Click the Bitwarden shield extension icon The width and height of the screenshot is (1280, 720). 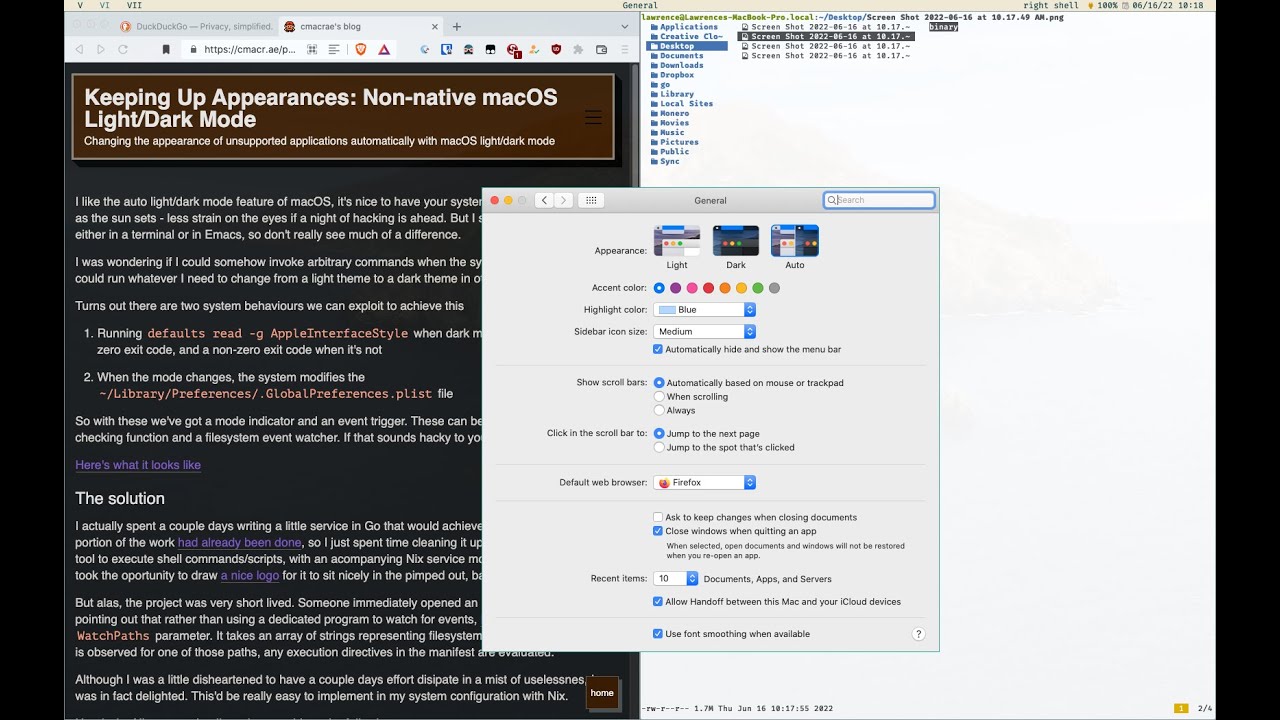click(447, 49)
